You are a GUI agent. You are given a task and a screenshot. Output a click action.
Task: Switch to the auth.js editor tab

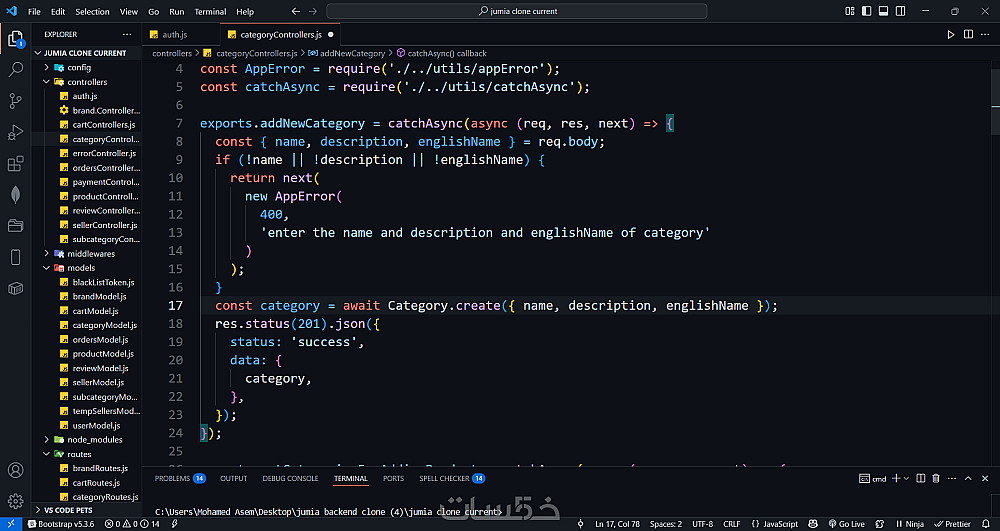click(174, 34)
